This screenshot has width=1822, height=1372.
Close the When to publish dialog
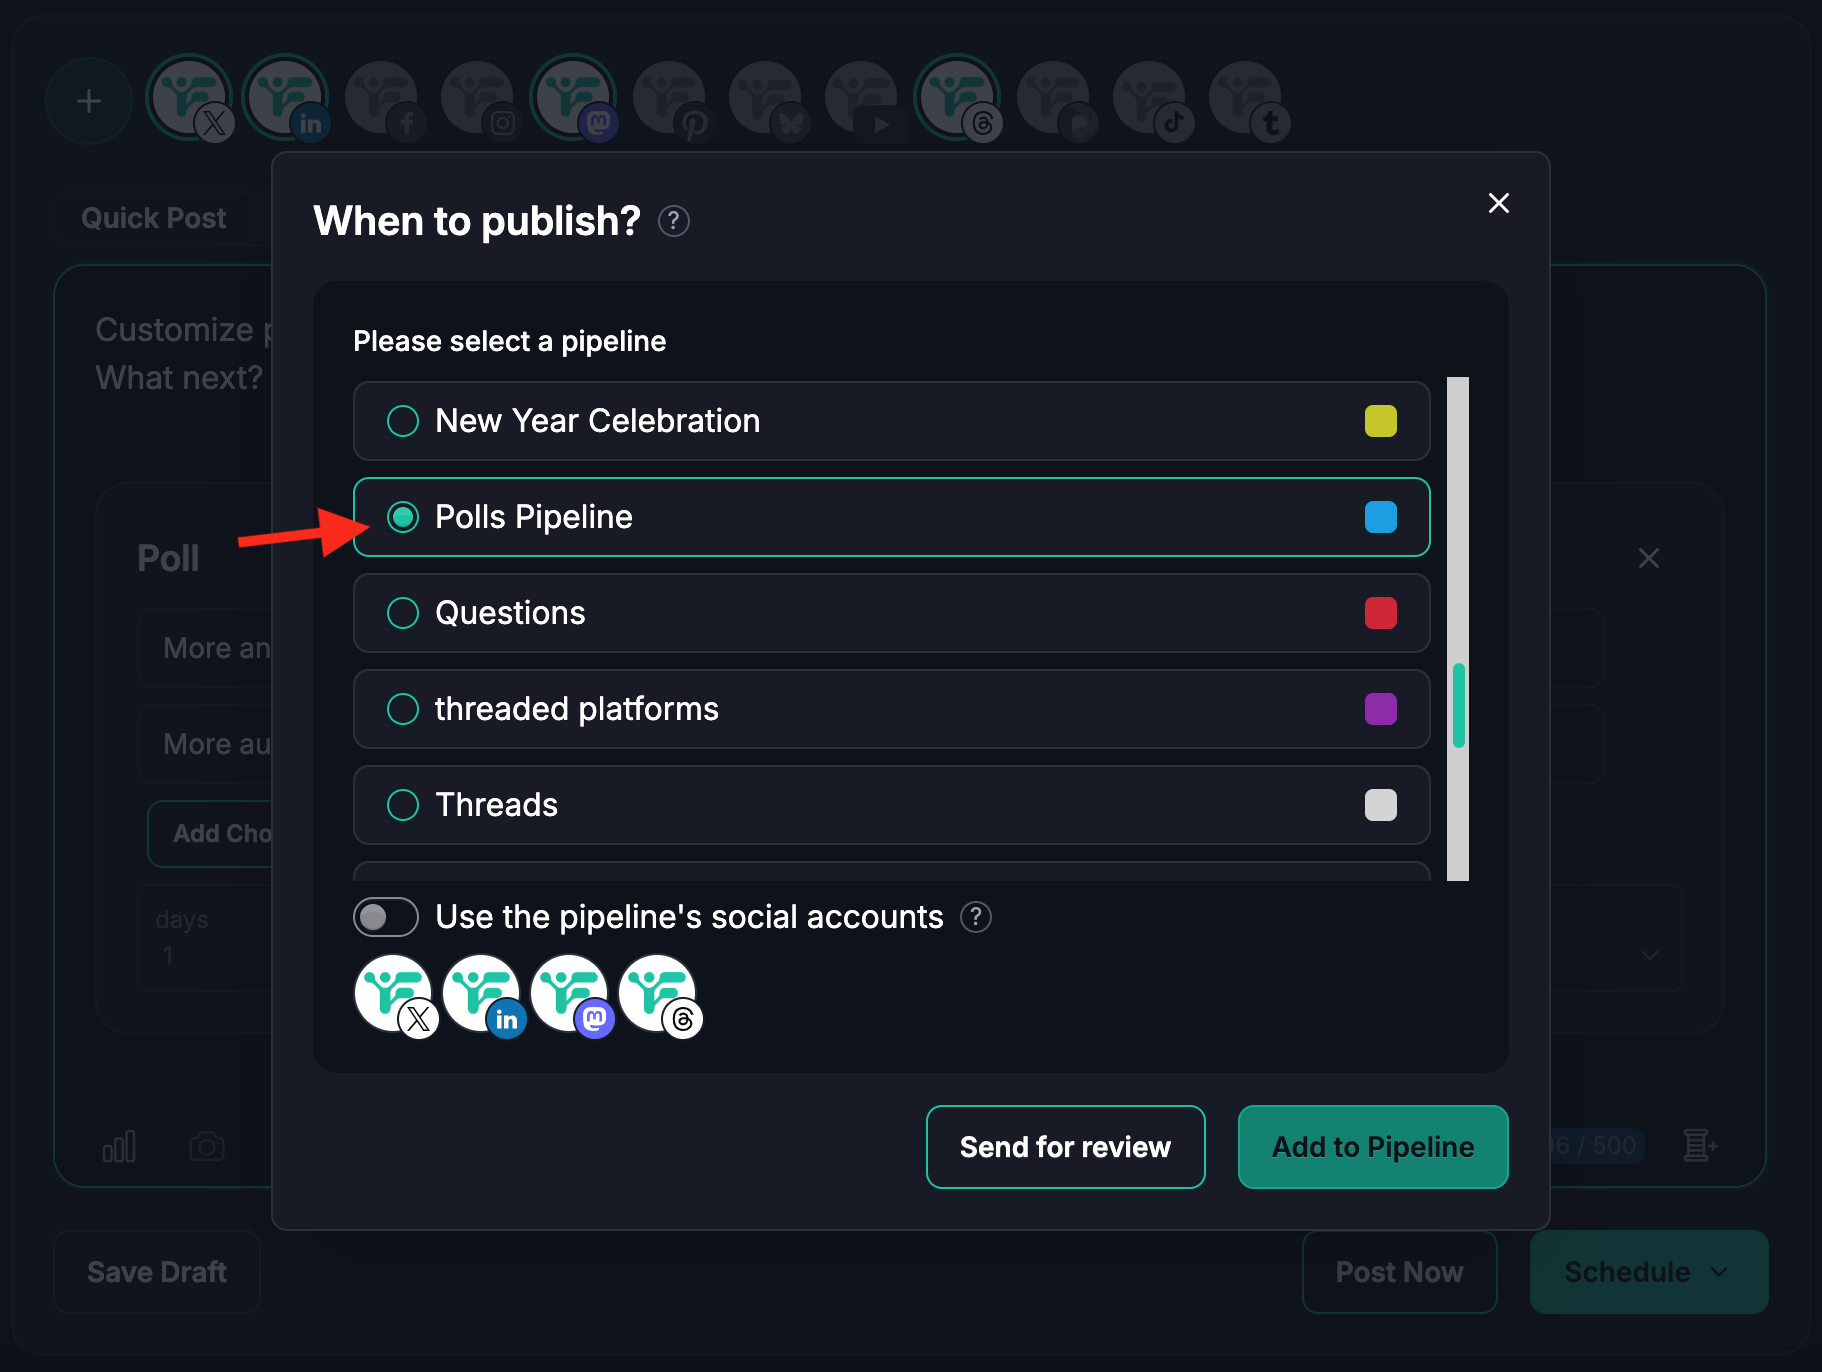coord(1498,203)
